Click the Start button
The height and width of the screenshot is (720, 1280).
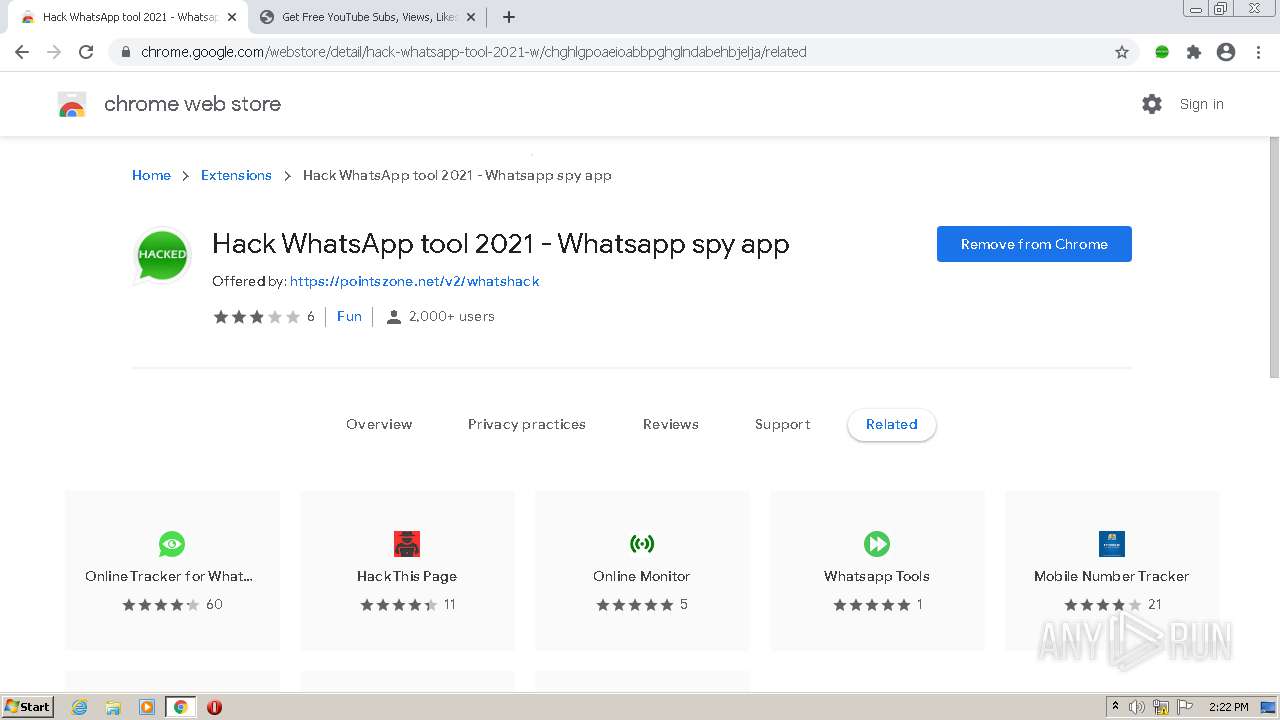tap(28, 707)
